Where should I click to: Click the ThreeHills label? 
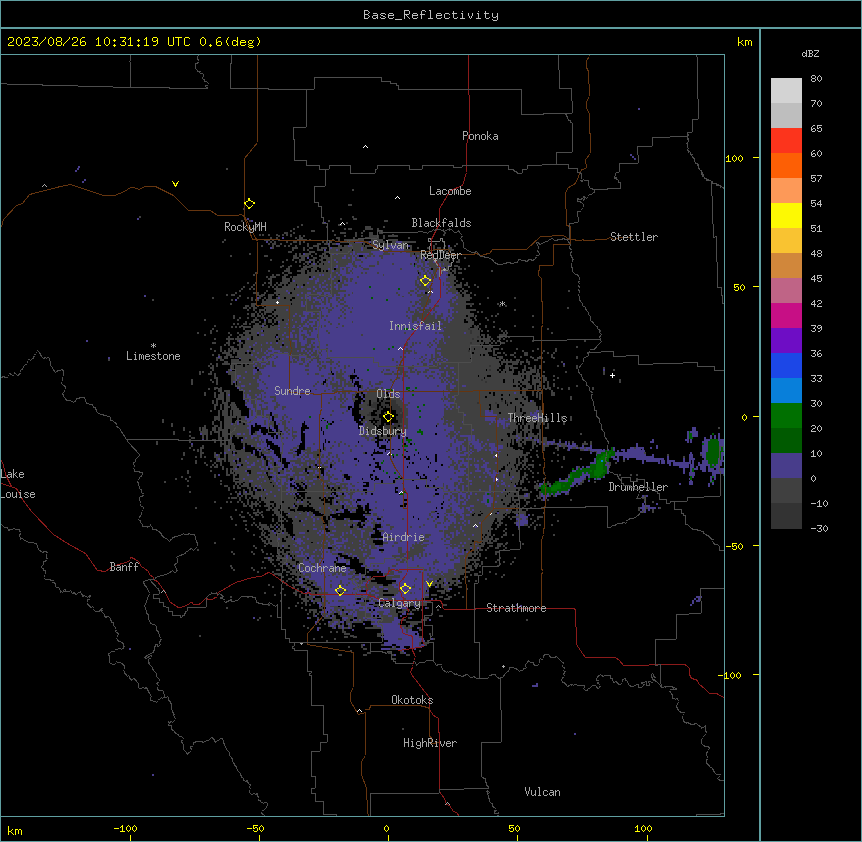coord(537,418)
